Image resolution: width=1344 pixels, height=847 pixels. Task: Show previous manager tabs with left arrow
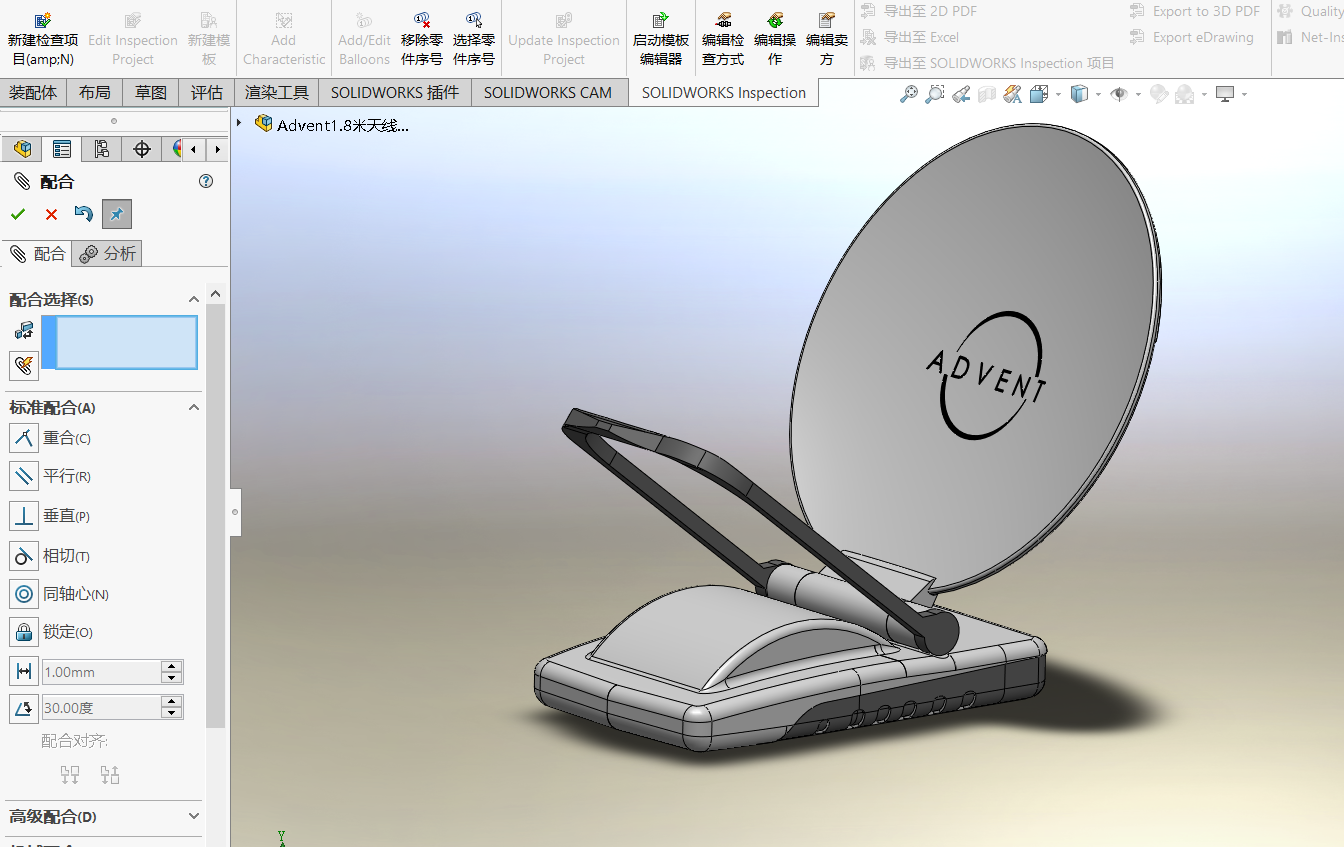click(194, 149)
